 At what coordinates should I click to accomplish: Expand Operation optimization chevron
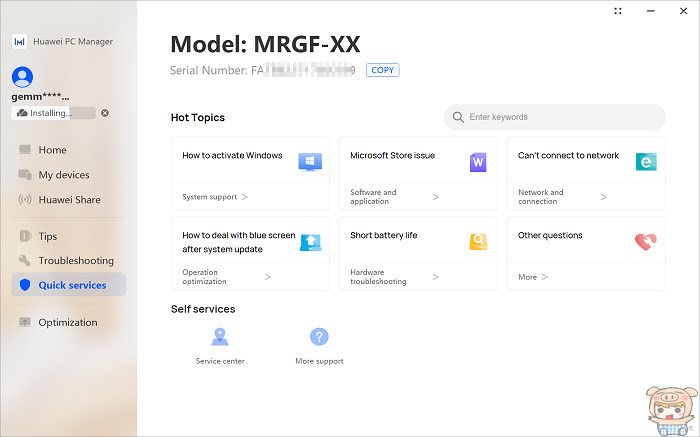point(268,277)
